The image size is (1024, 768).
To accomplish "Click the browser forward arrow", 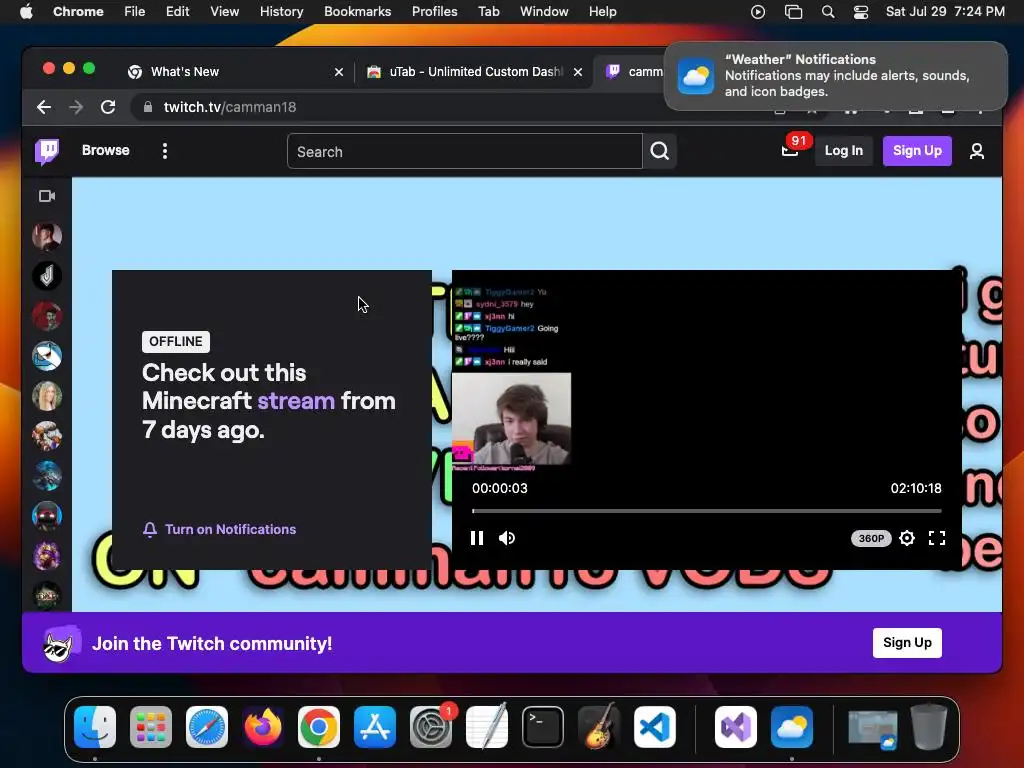I will [x=76, y=107].
